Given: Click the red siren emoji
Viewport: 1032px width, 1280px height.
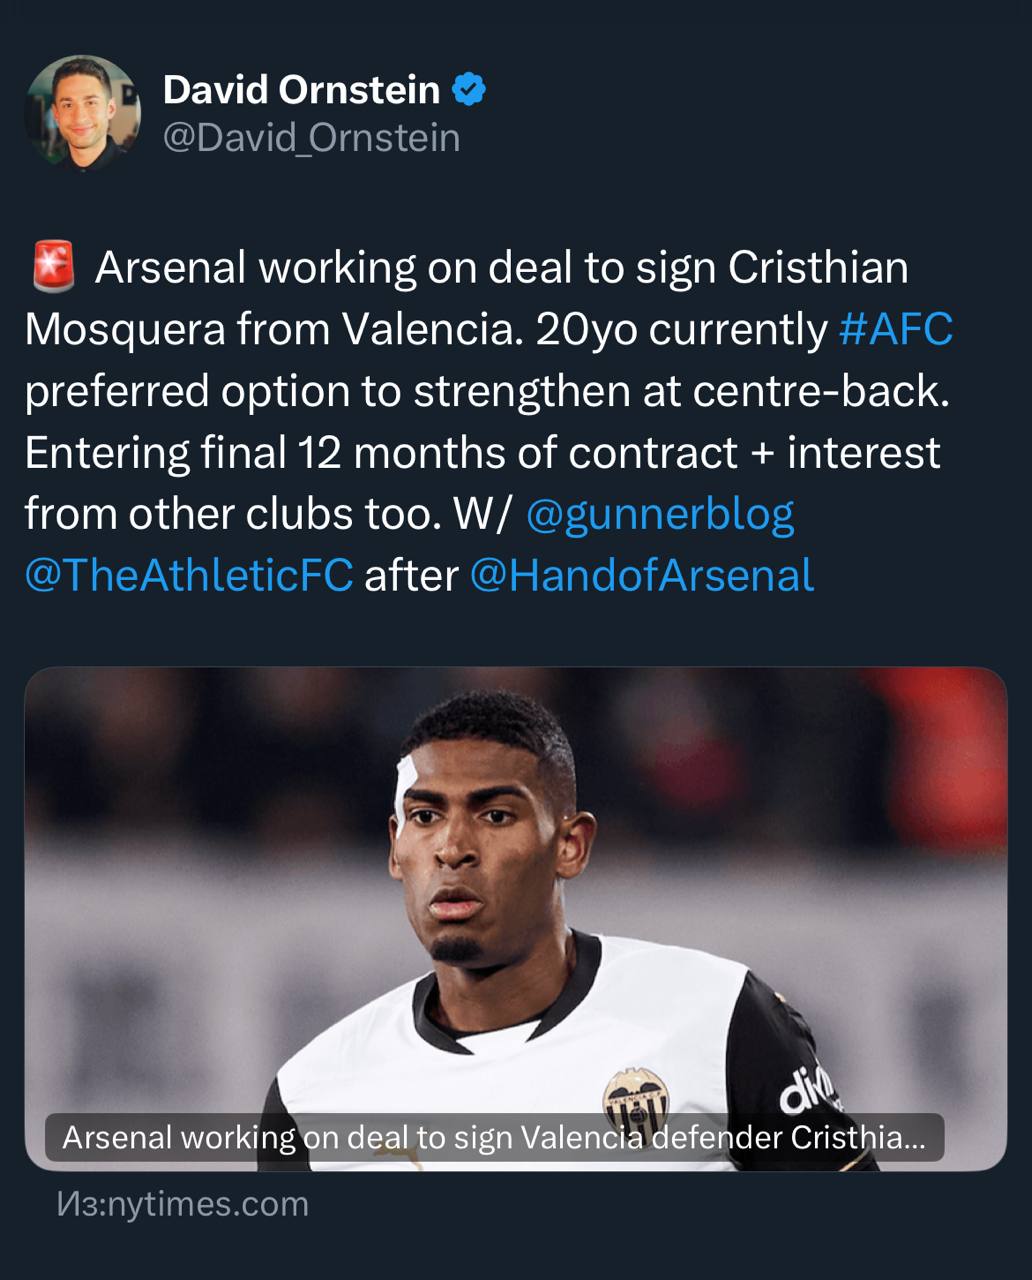Looking at the screenshot, I should (x=53, y=267).
